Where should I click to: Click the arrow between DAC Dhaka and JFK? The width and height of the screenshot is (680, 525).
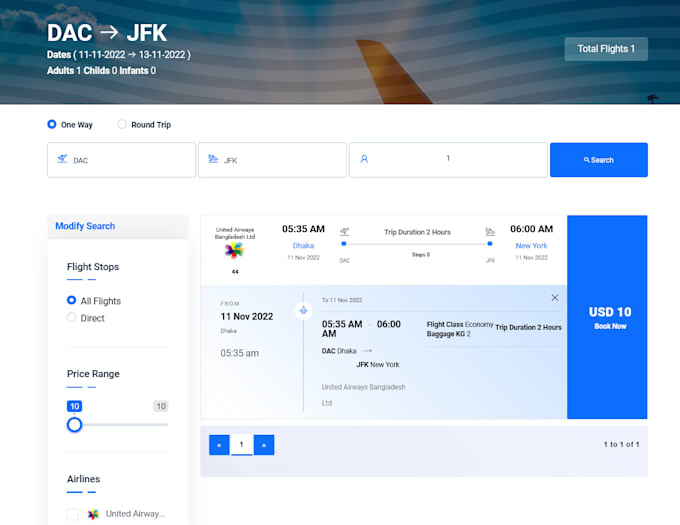coord(368,351)
